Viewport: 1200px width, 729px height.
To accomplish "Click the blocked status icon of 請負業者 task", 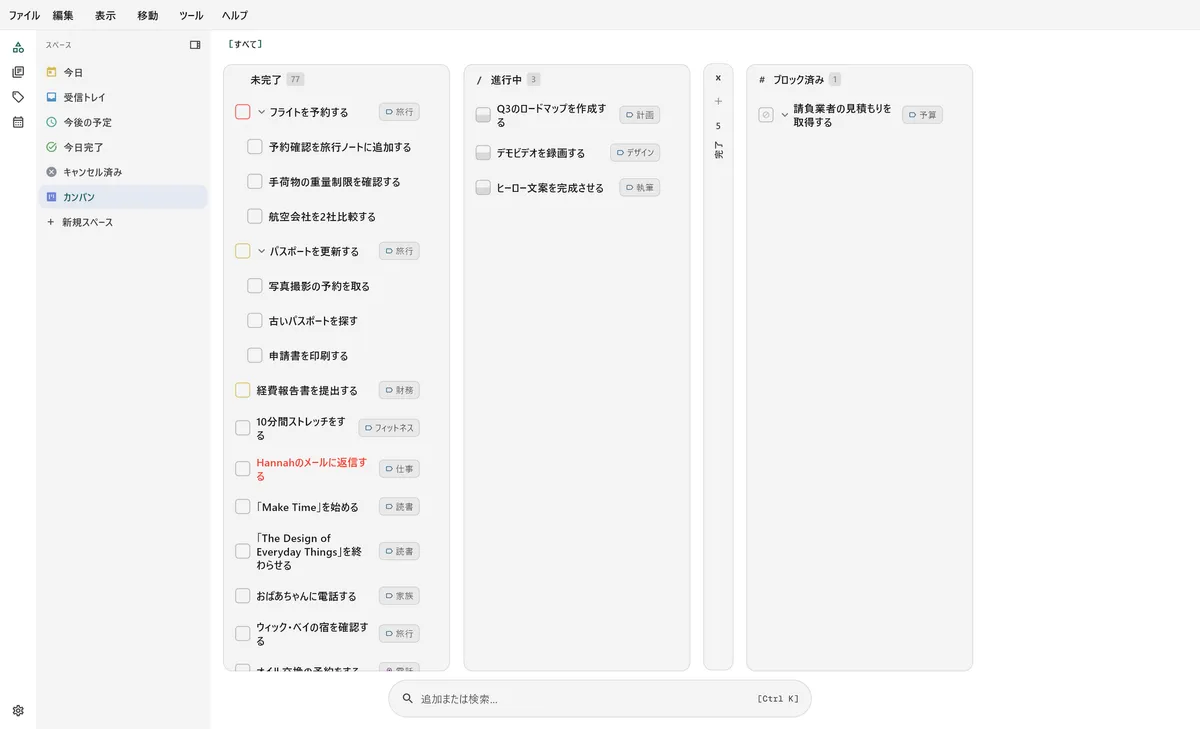I will pos(766,115).
